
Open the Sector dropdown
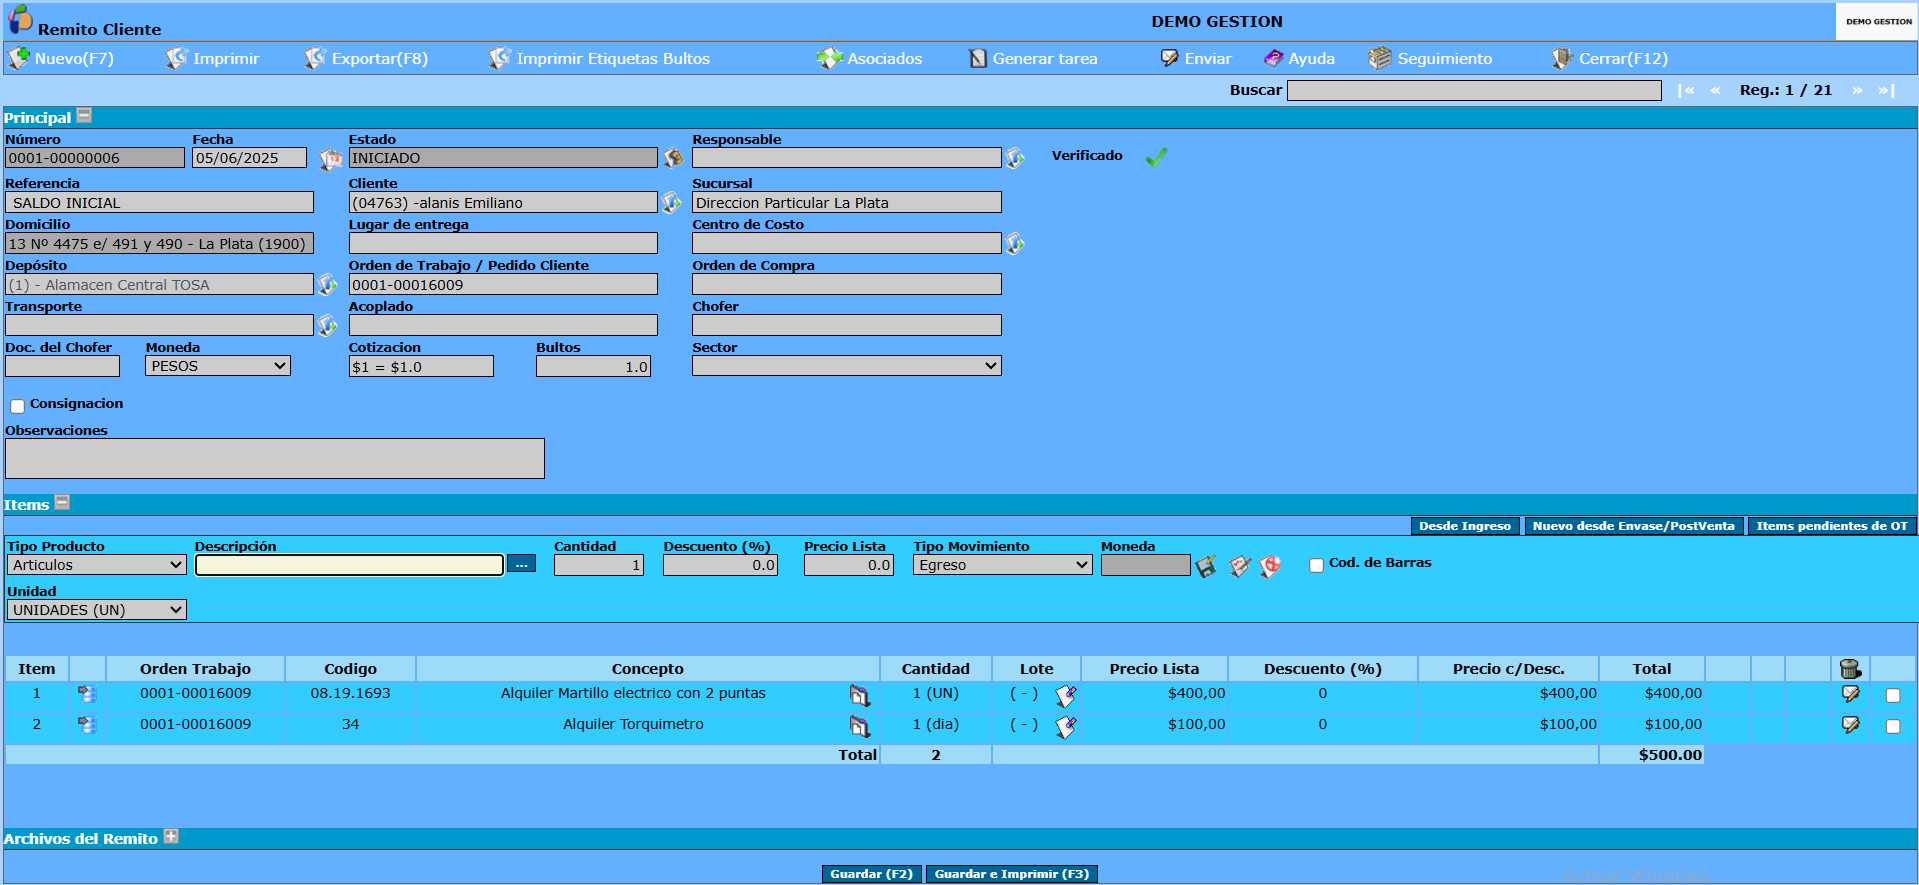(x=846, y=366)
